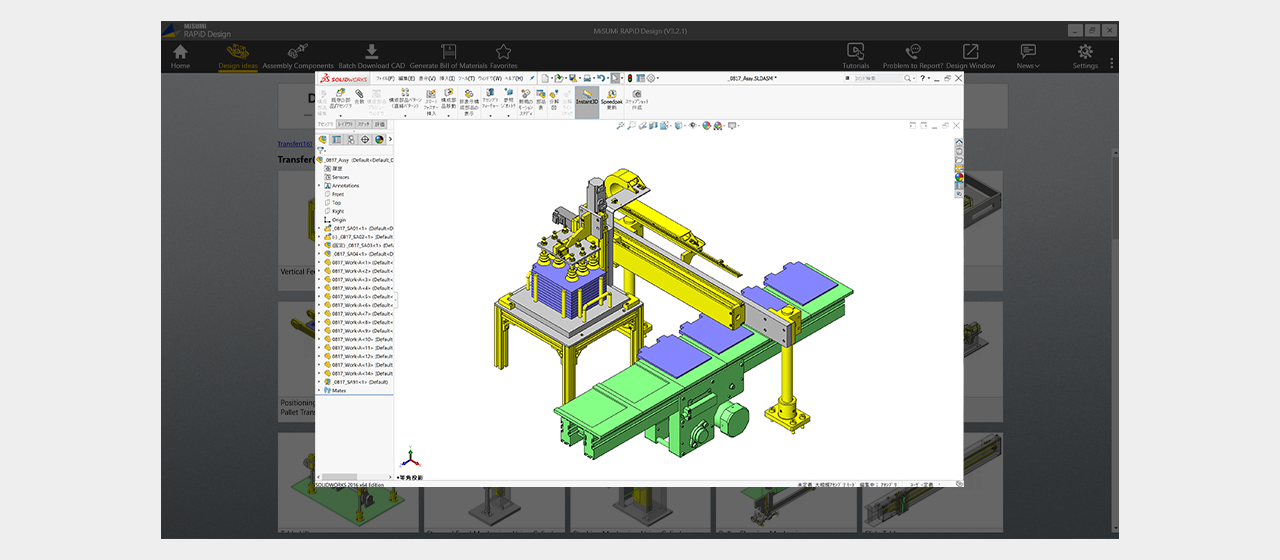
Task: Expand the Annotations tree node
Action: click(x=320, y=186)
